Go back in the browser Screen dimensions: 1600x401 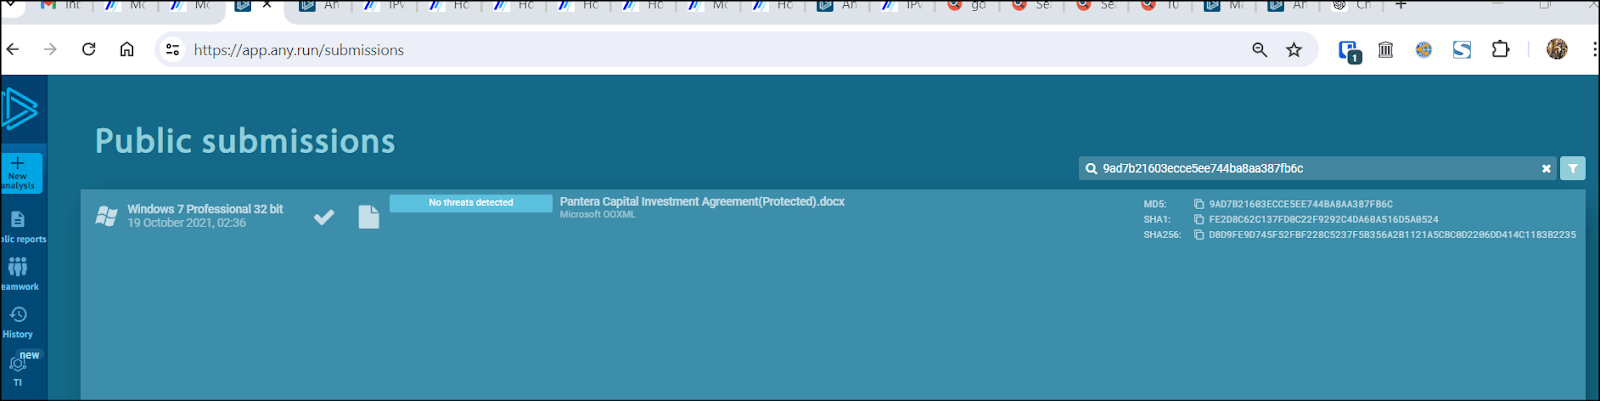tap(13, 49)
